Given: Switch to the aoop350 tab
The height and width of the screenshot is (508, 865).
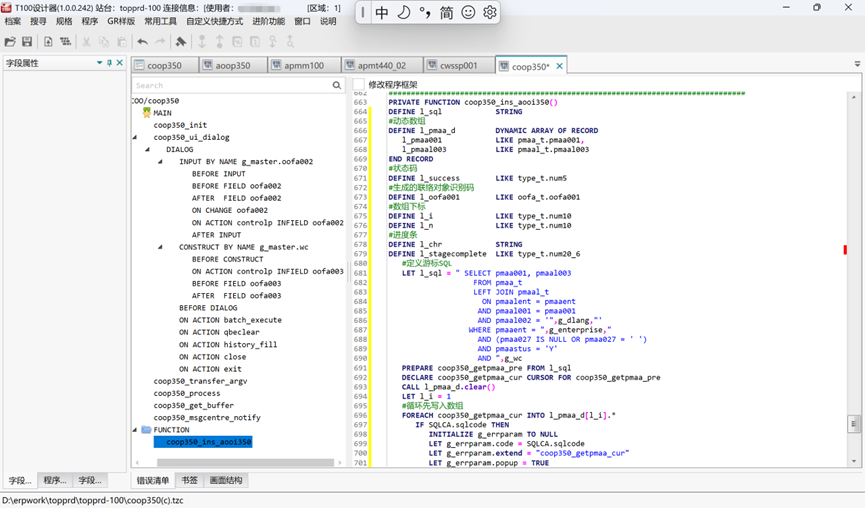Looking at the screenshot, I should pyautogui.click(x=233, y=66).
